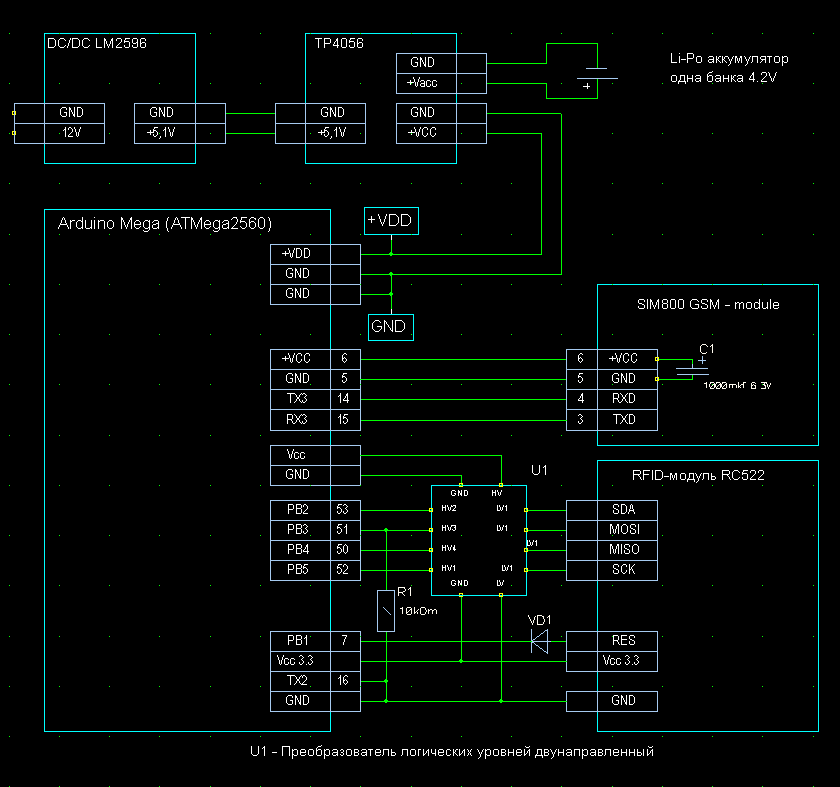Click the TXD pin on SIM800 module
This screenshot has height=787, width=840.
click(623, 419)
